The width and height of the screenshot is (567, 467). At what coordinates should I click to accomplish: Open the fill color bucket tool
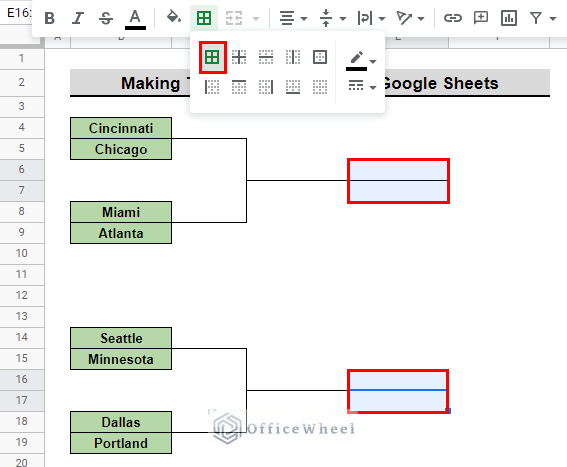click(x=174, y=17)
